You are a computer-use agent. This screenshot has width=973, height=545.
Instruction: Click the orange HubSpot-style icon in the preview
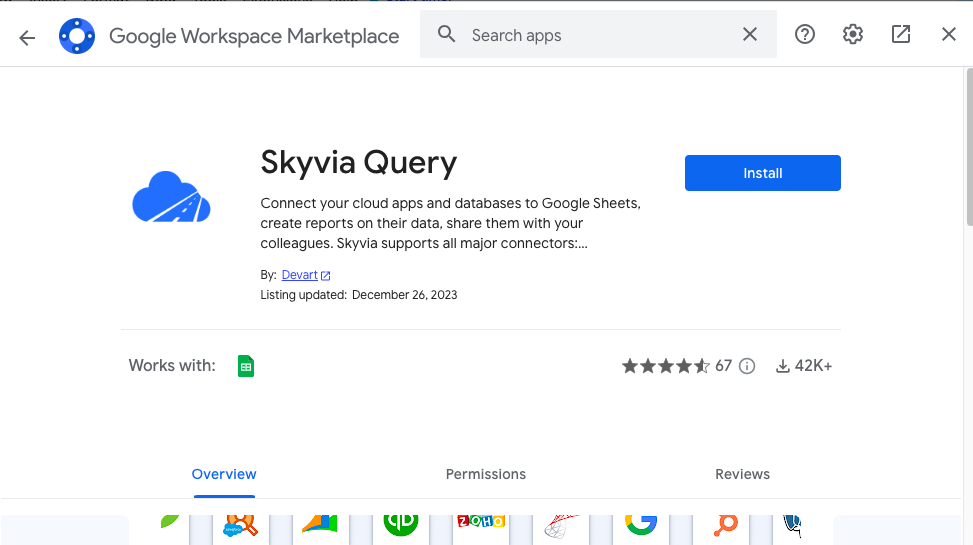[725, 525]
